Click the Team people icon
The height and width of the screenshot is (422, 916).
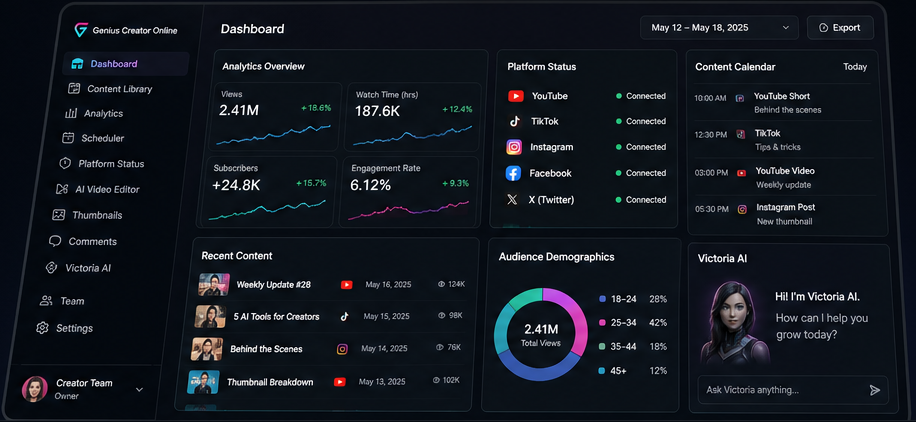pos(46,301)
